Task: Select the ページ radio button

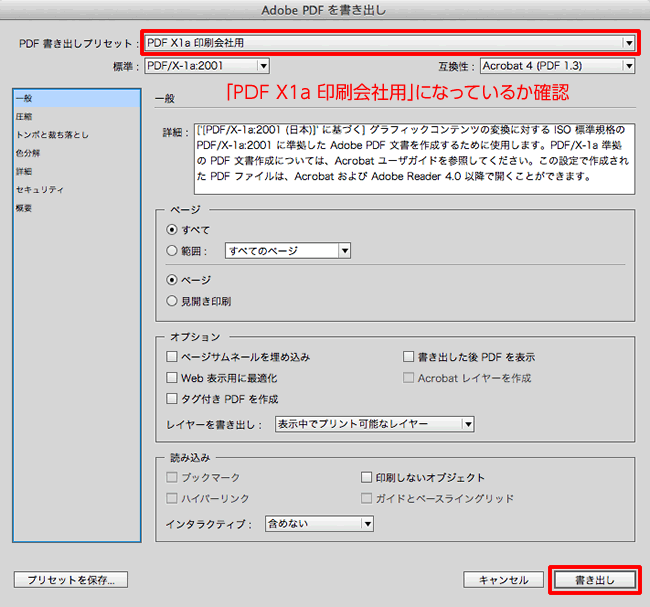Action: pos(172,280)
